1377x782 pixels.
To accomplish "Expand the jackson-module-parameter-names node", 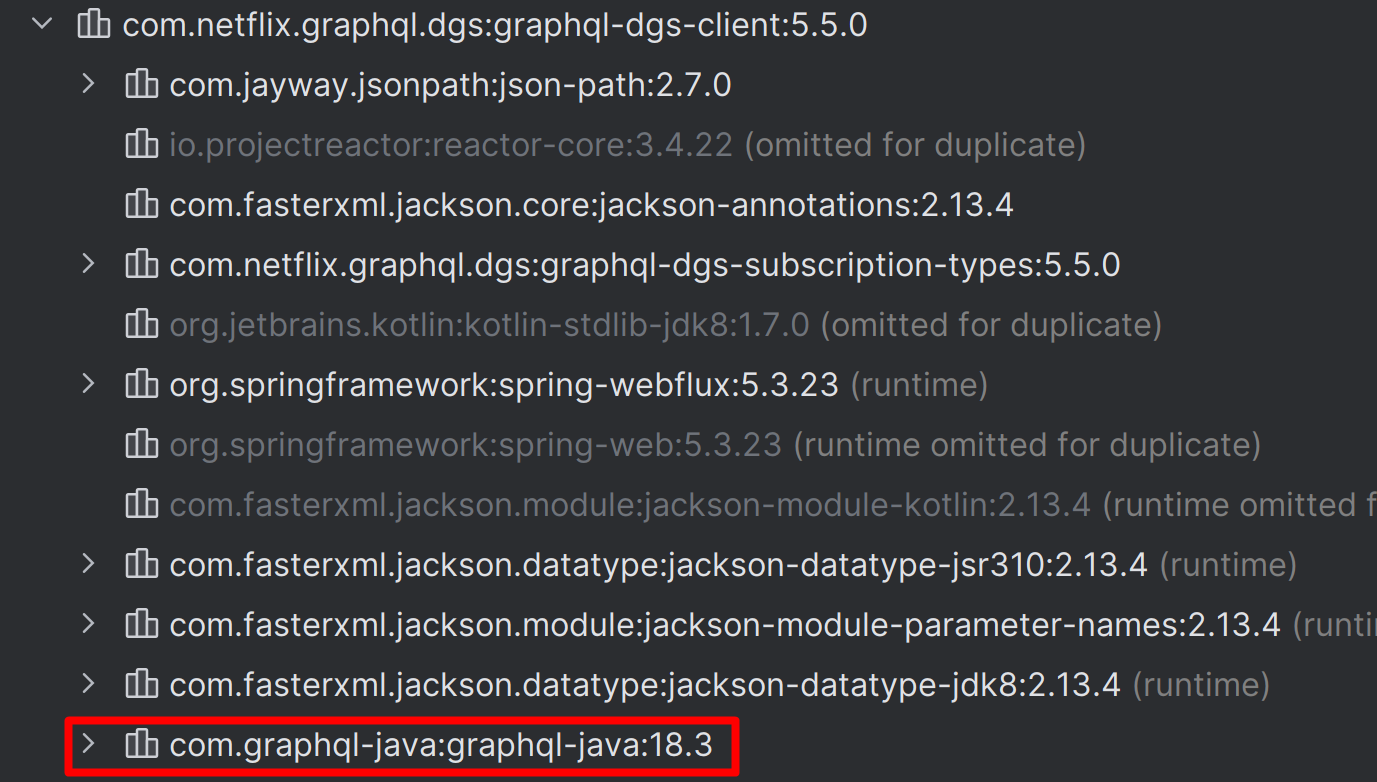I will tap(88, 624).
